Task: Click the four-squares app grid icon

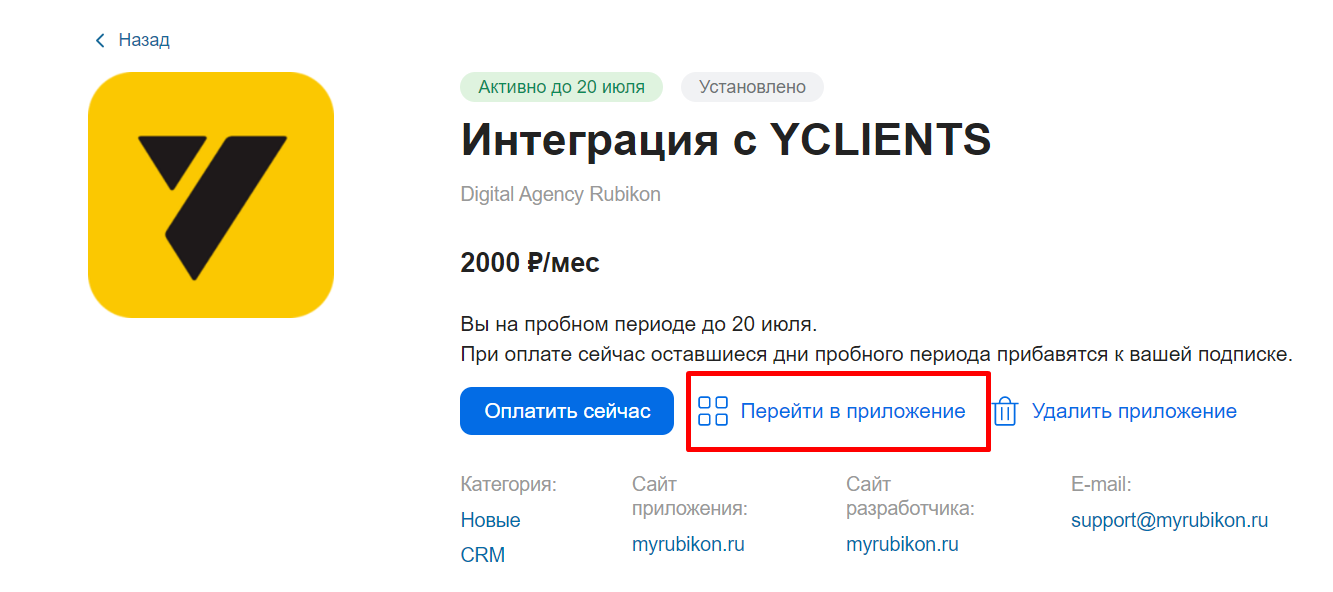Action: 713,411
